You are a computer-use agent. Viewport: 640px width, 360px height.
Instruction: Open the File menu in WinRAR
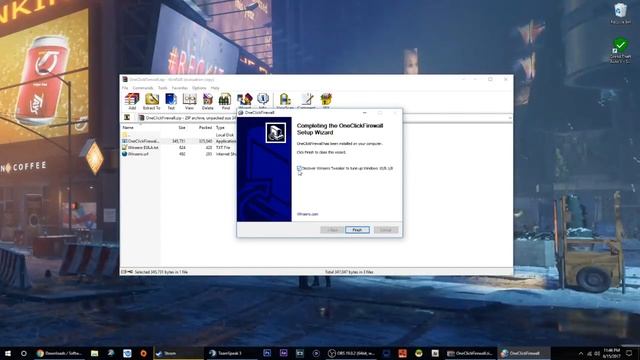[125, 88]
